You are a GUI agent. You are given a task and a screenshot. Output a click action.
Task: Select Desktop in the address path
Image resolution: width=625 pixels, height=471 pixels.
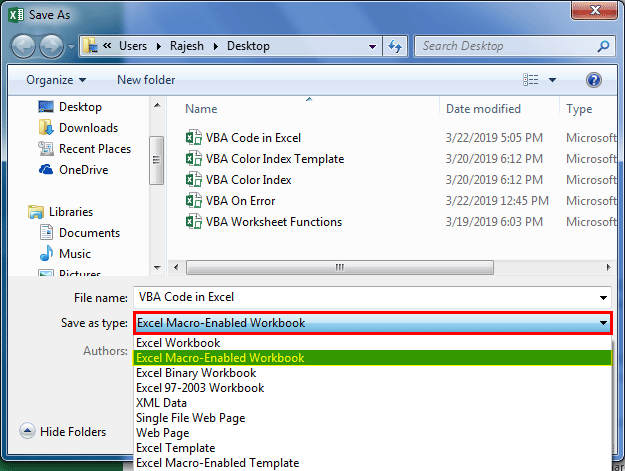tap(248, 46)
